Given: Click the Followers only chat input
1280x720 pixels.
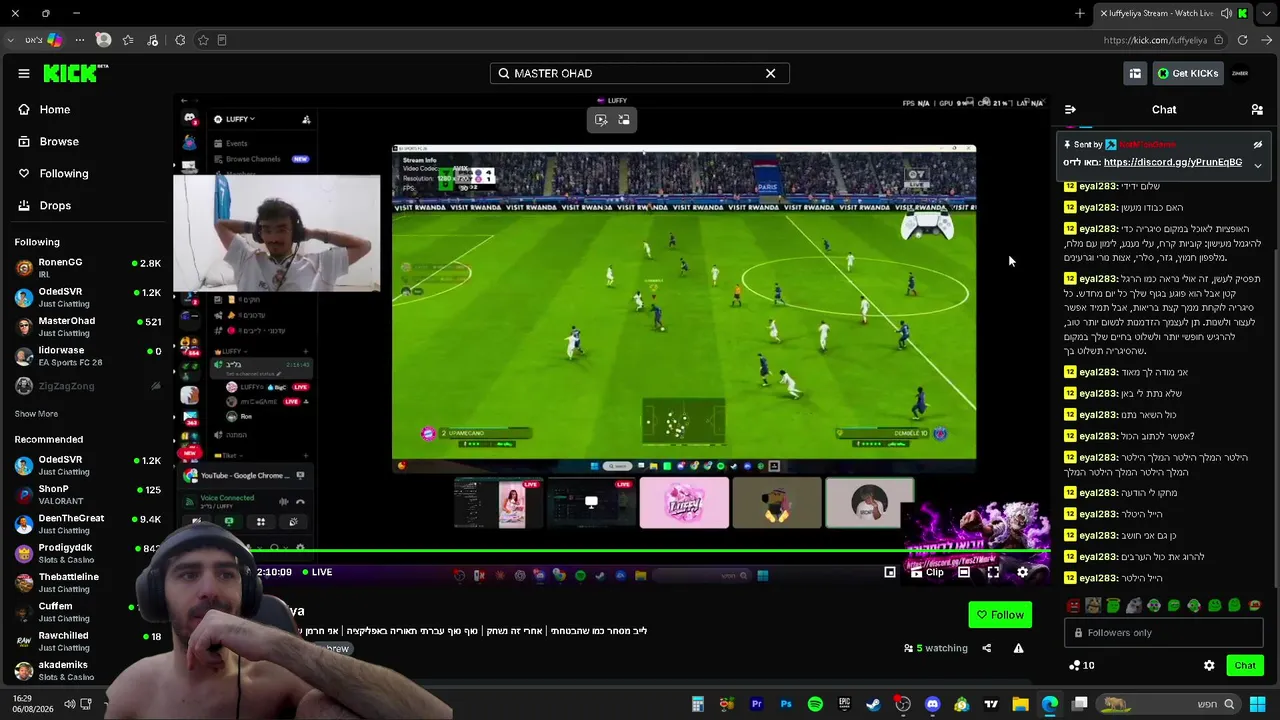Looking at the screenshot, I should [x=1165, y=632].
